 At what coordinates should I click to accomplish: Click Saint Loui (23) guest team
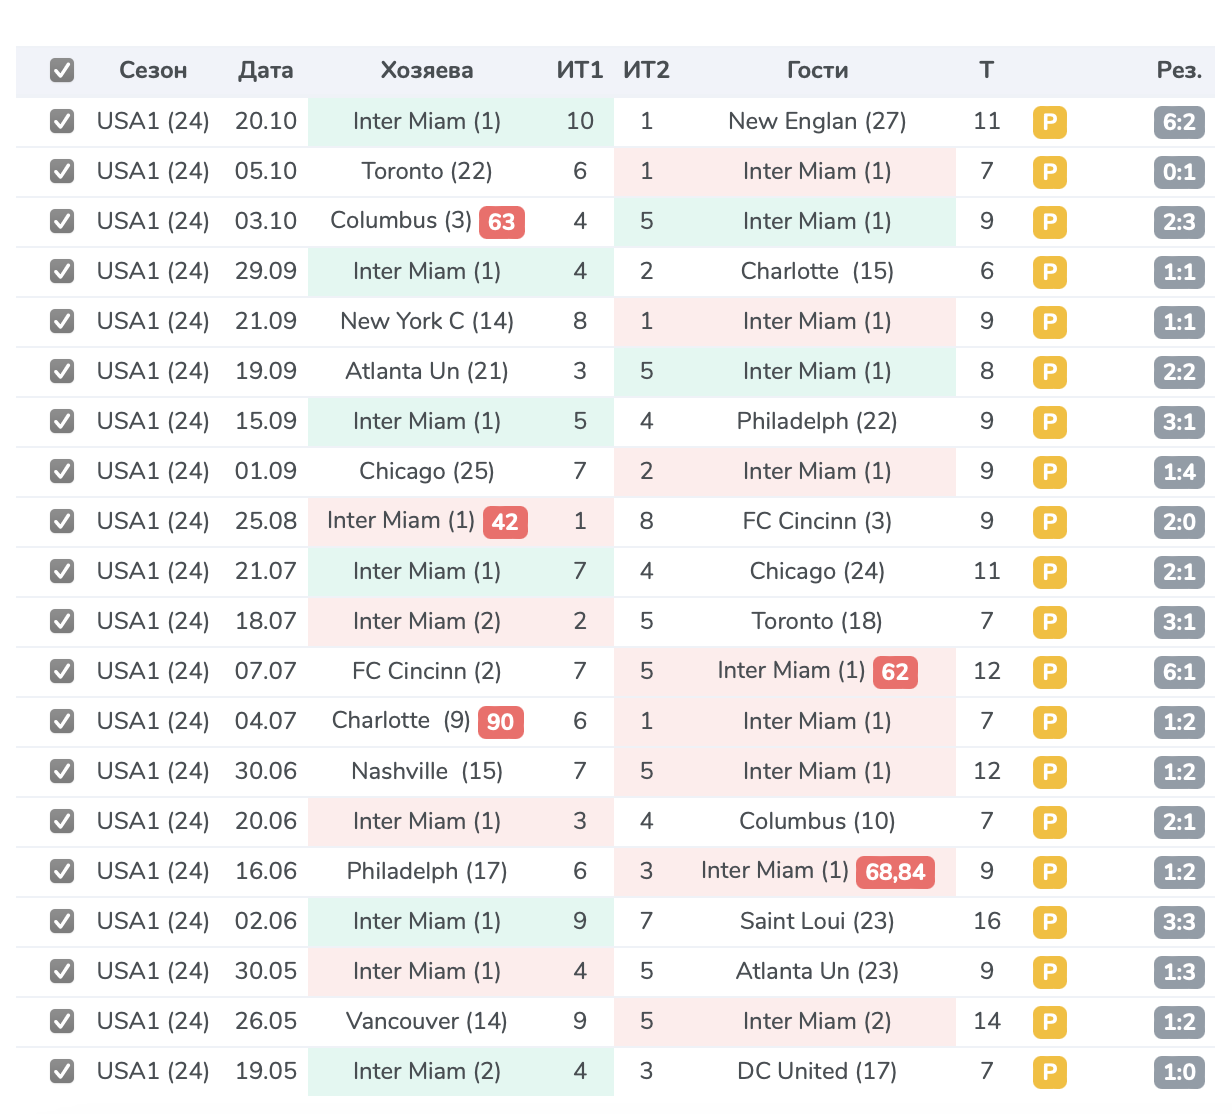coord(817,921)
